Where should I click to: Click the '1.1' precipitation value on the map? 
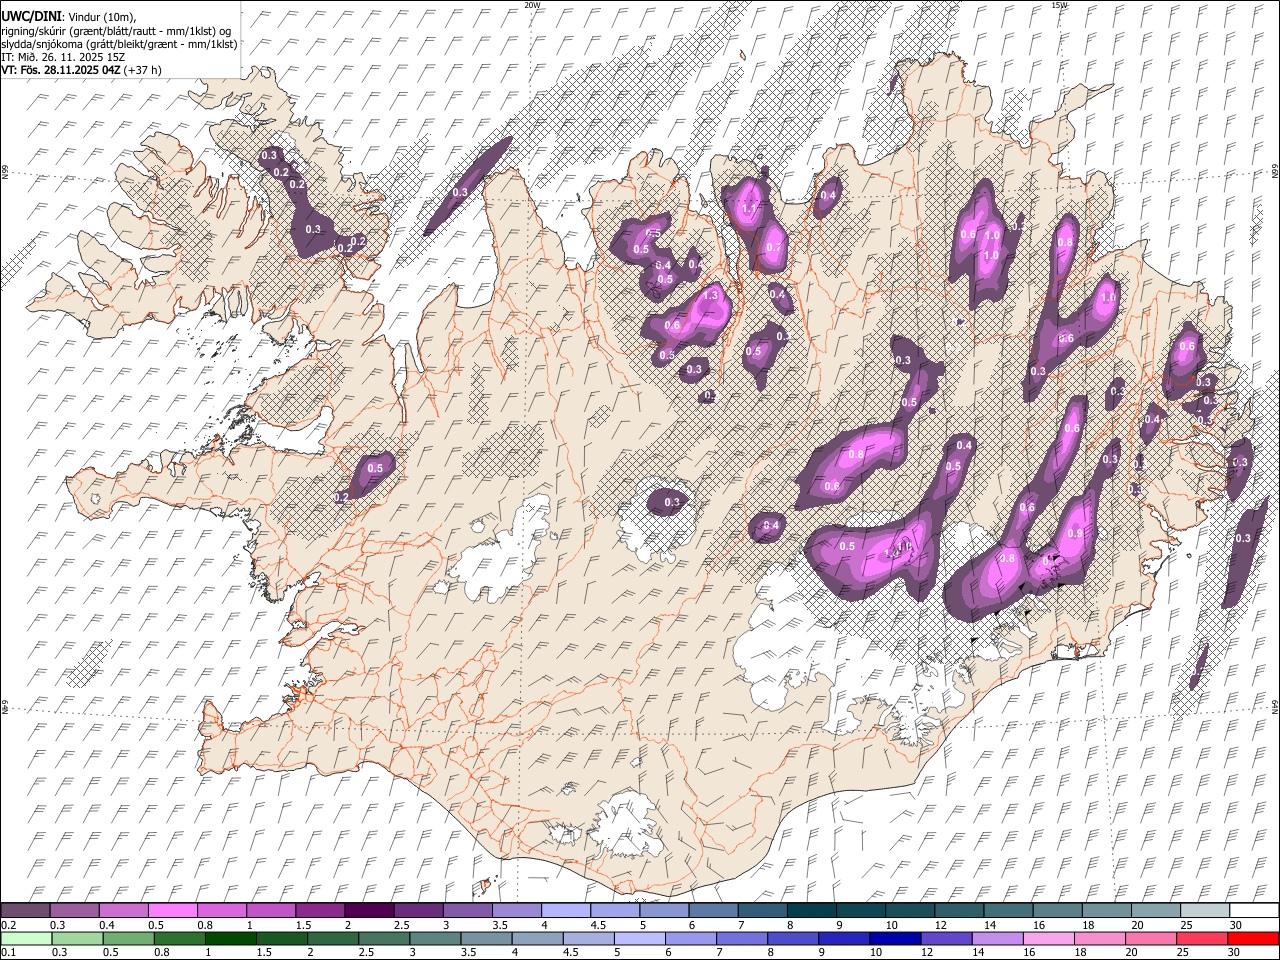click(x=749, y=208)
